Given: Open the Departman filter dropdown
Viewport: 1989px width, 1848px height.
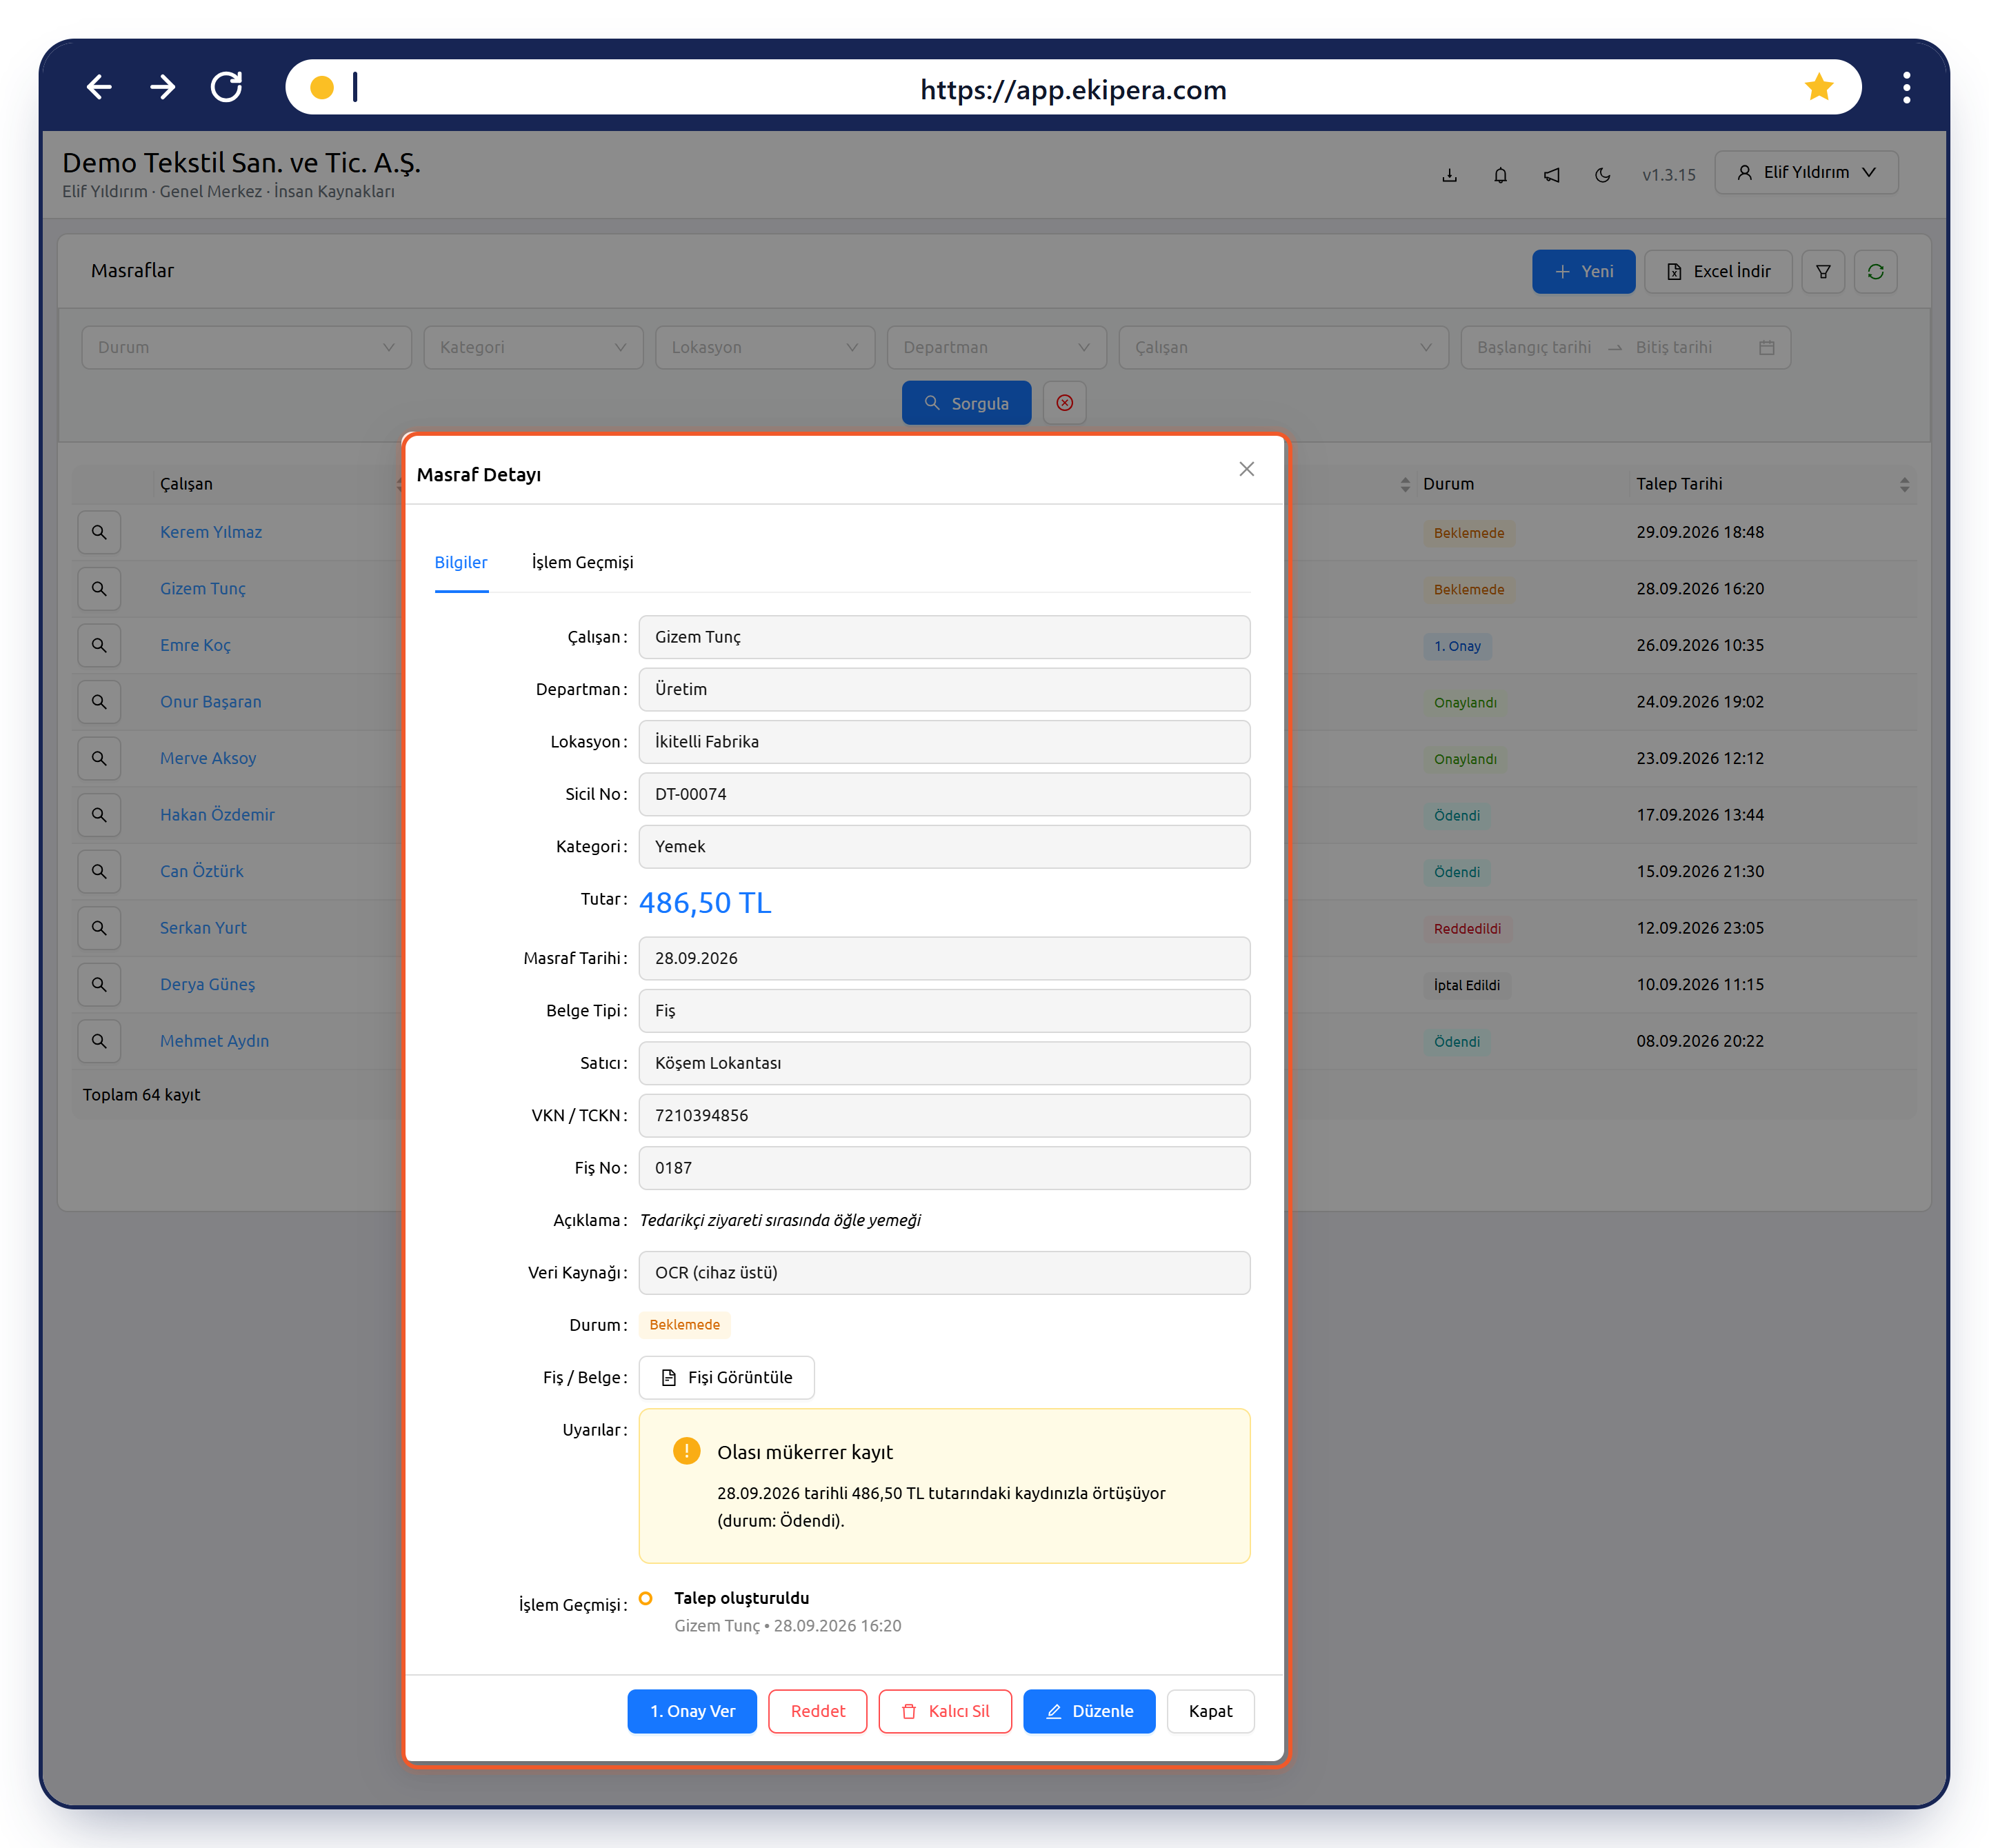Looking at the screenshot, I should click(996, 347).
